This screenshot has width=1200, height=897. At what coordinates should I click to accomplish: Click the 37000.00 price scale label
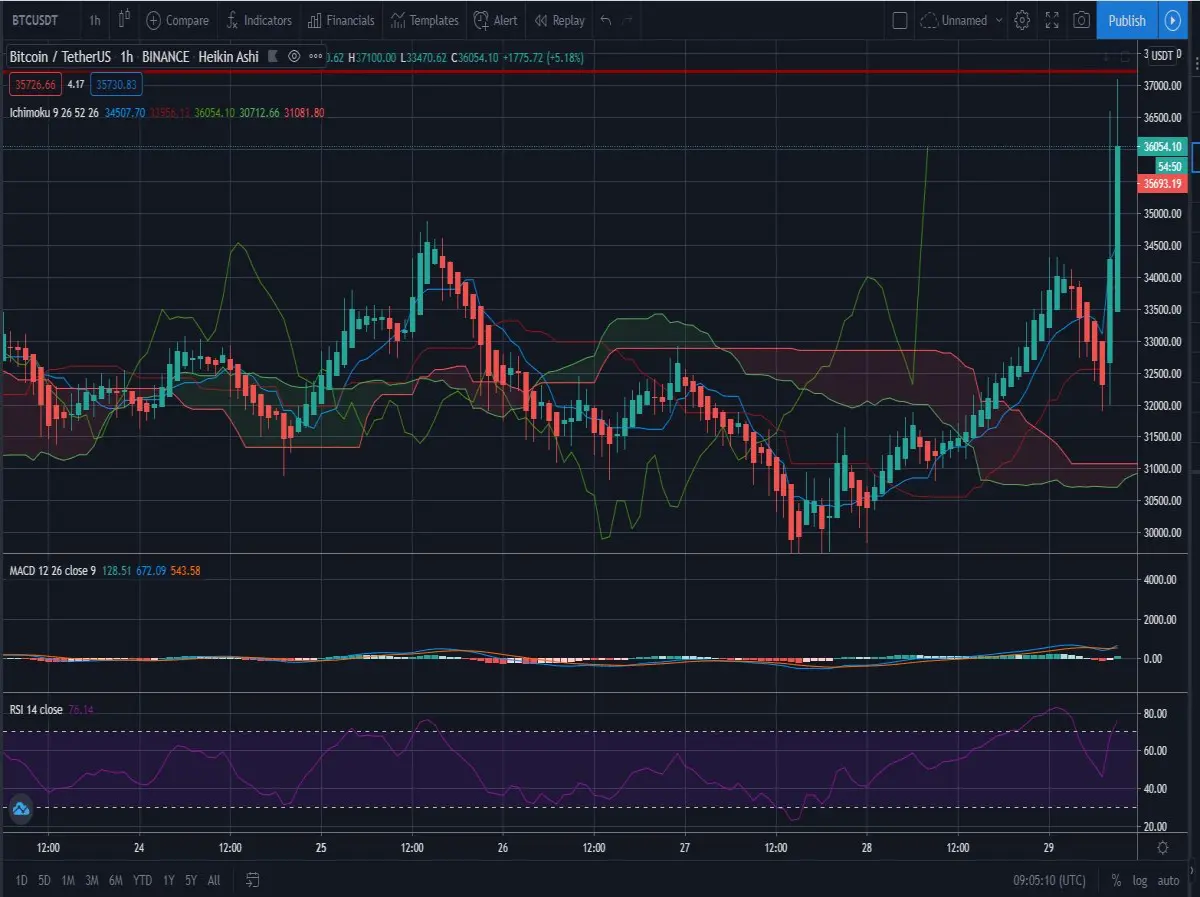click(x=1161, y=86)
